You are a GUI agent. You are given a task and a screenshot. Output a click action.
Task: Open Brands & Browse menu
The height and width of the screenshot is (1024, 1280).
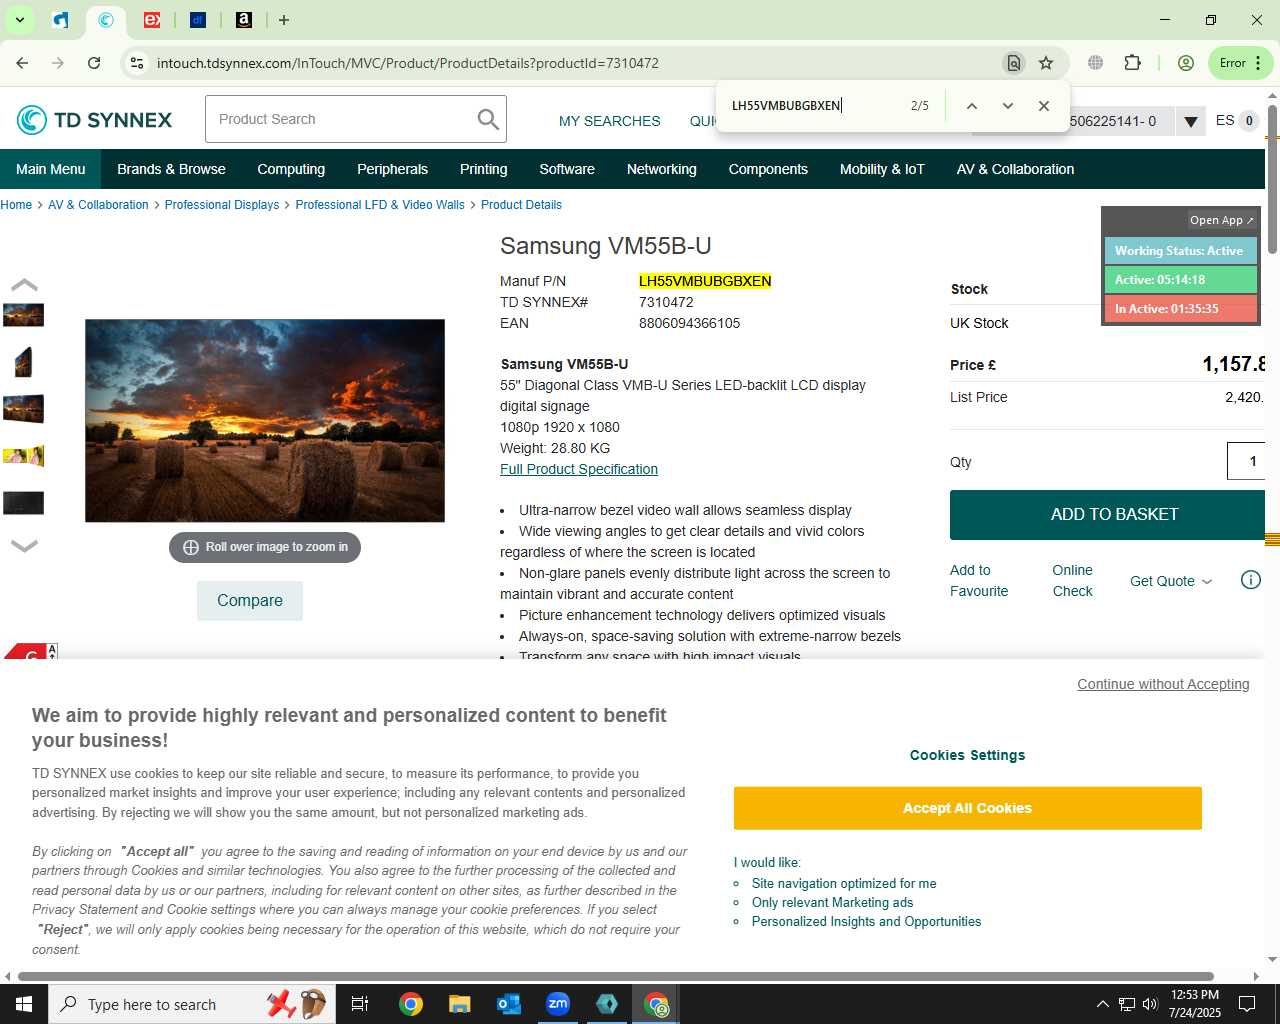[x=171, y=169]
